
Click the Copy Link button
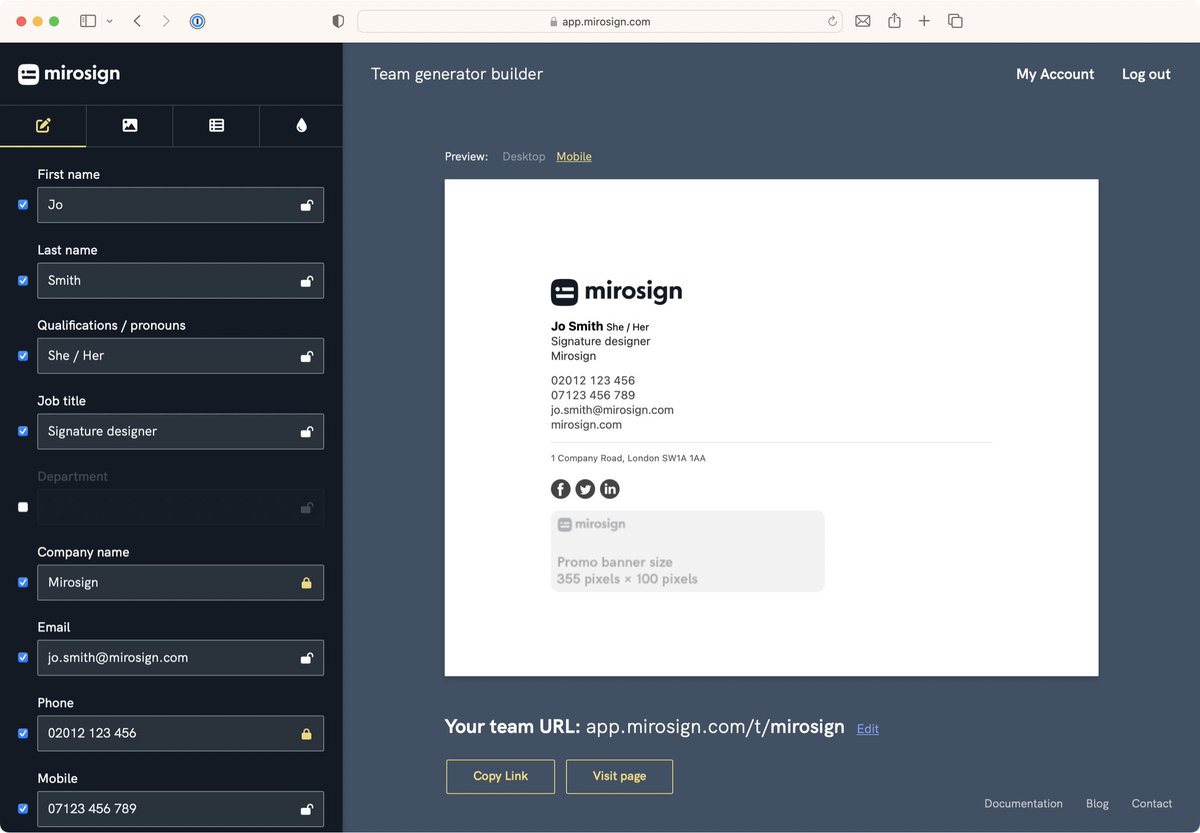(x=500, y=776)
